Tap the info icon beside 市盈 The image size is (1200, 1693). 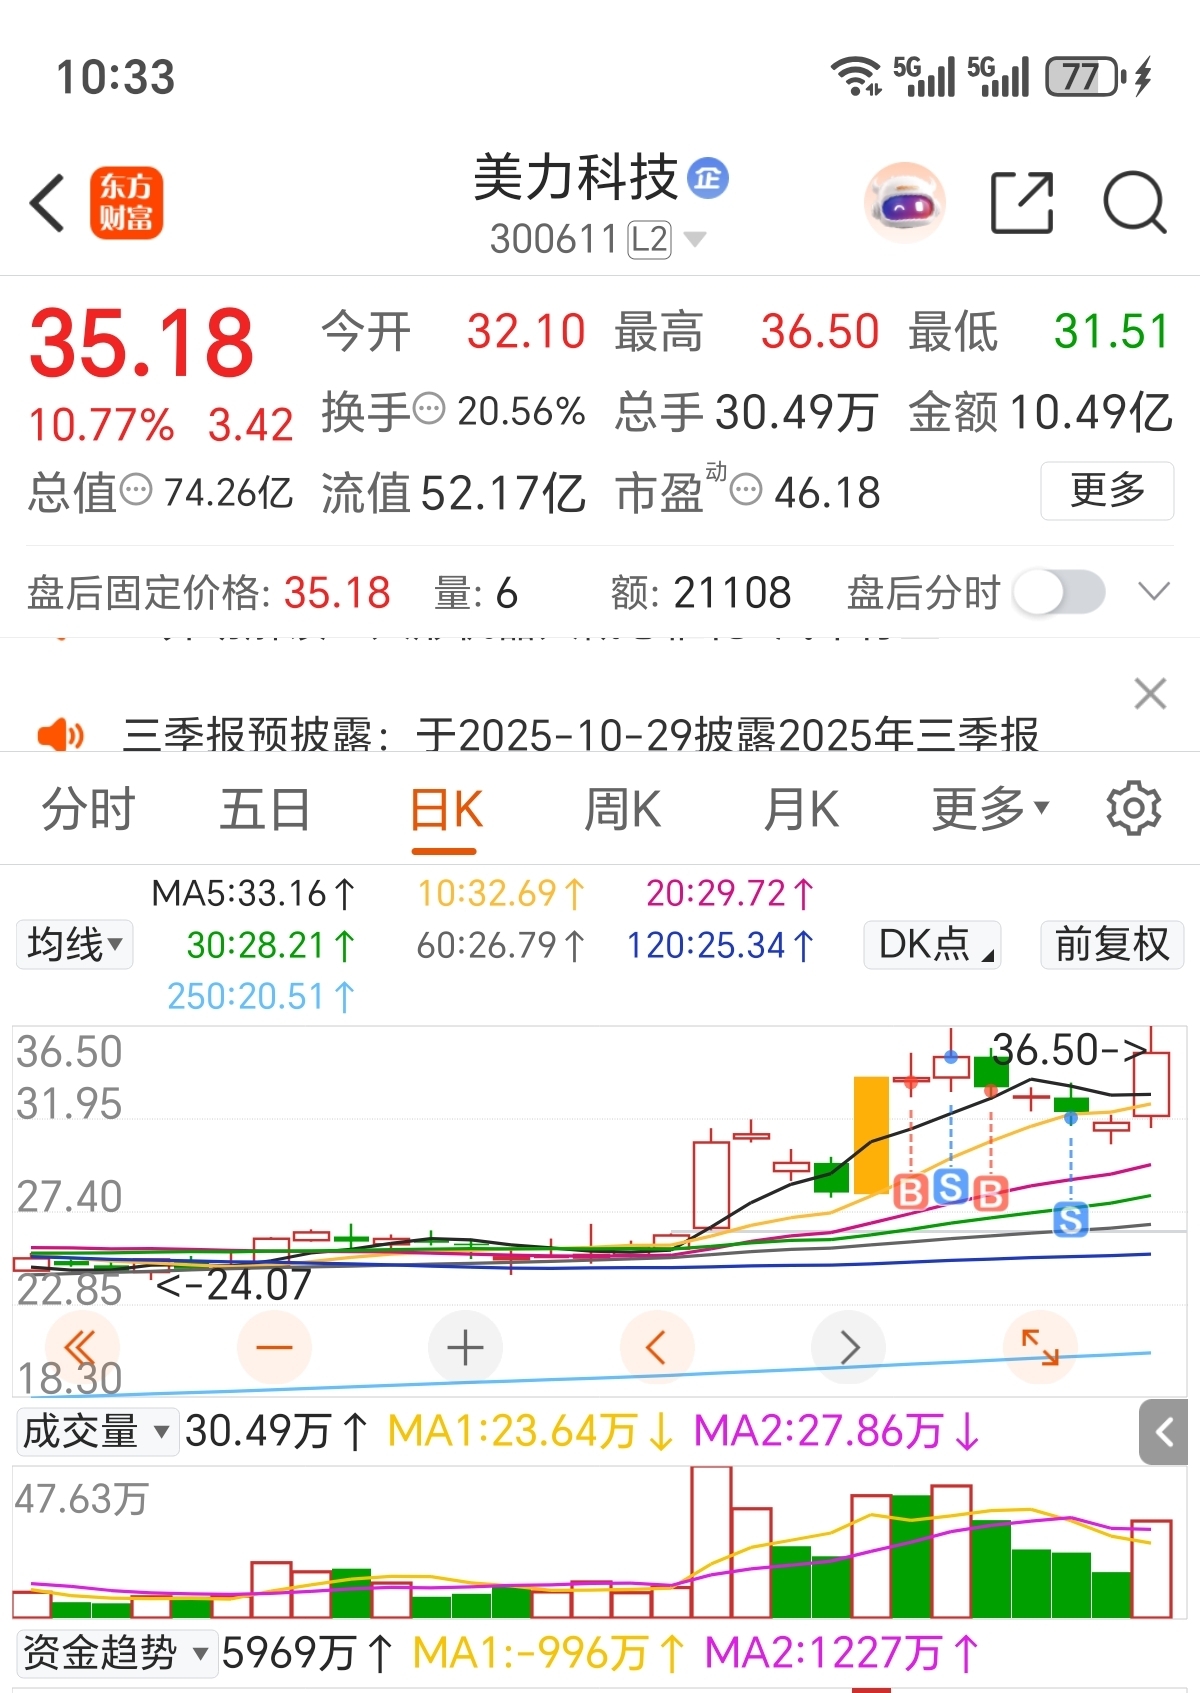tap(746, 490)
